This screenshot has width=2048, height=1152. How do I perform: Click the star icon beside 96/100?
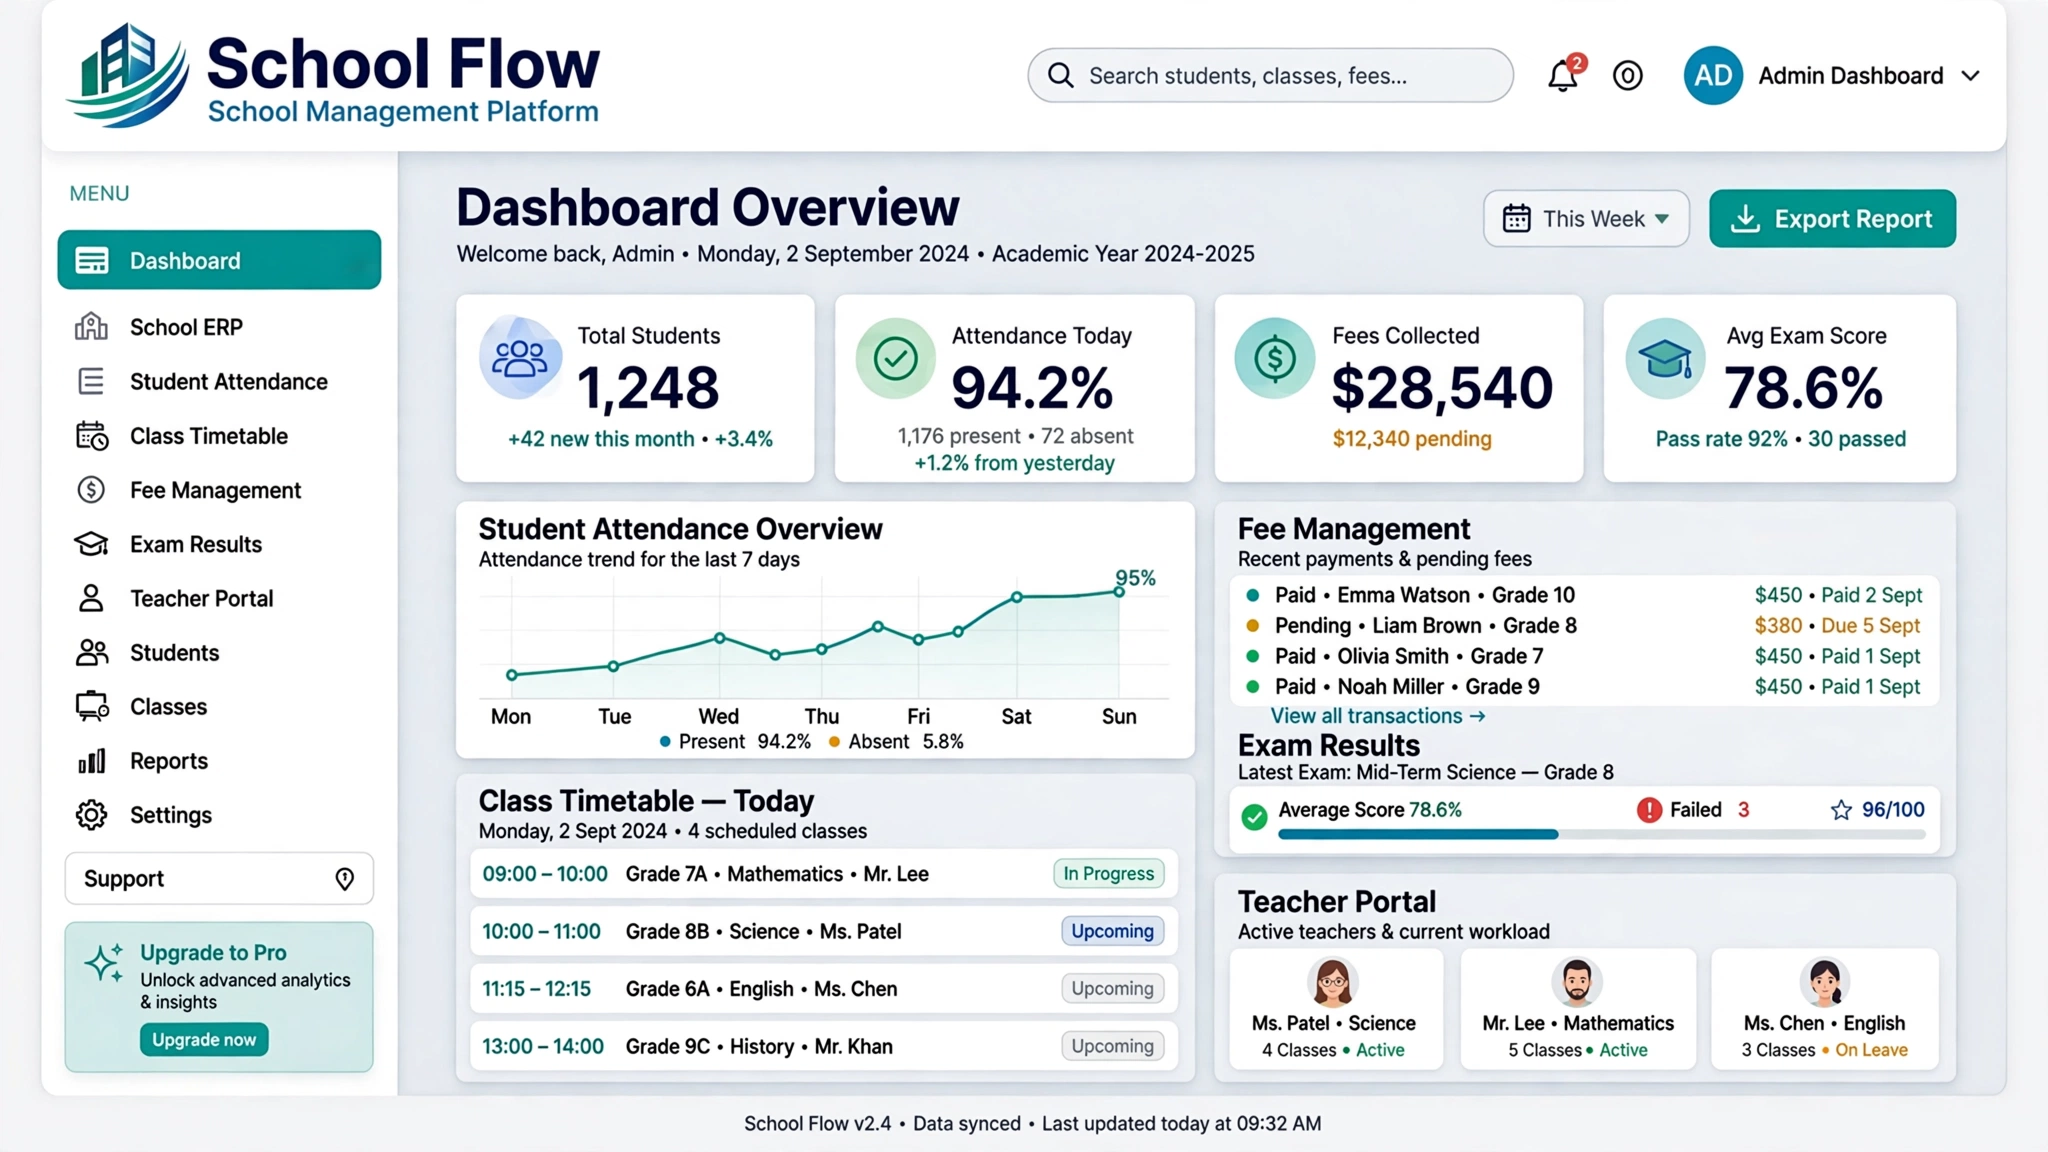[x=1841, y=810]
